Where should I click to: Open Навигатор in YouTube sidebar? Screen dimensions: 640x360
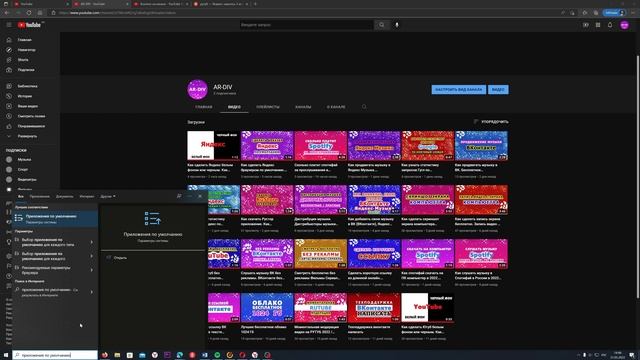[x=27, y=50]
